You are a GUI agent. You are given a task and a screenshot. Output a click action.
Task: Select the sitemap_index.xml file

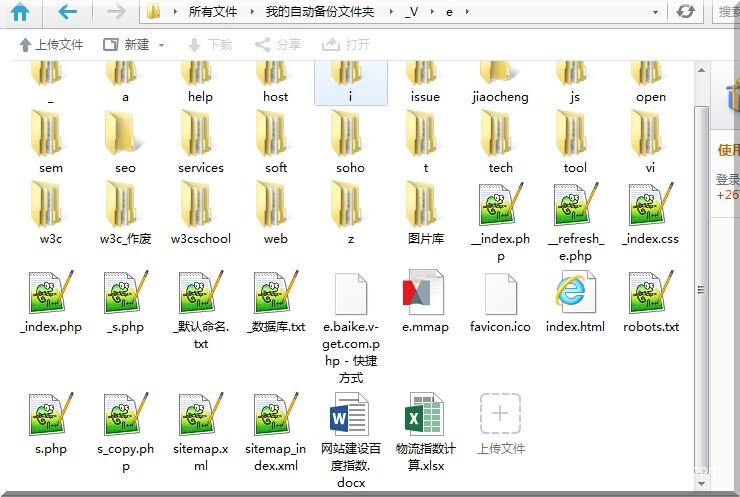(276, 432)
